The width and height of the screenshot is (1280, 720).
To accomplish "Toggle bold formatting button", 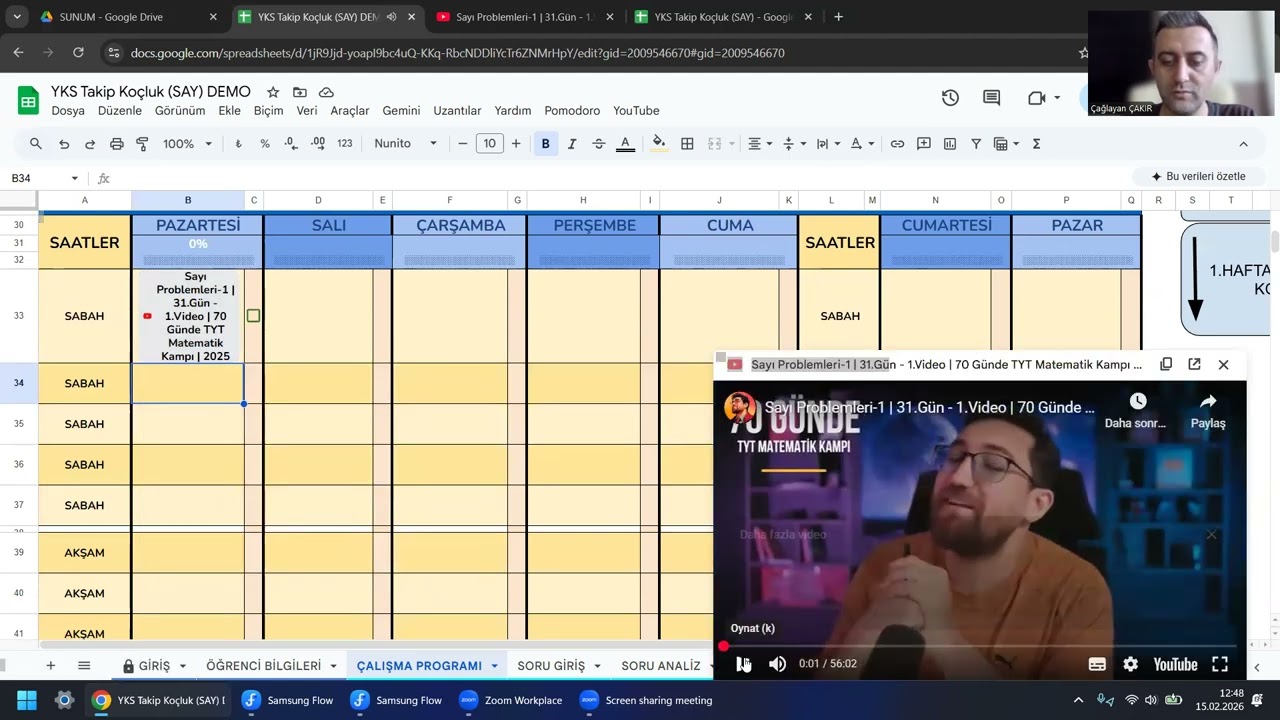I will pos(545,144).
